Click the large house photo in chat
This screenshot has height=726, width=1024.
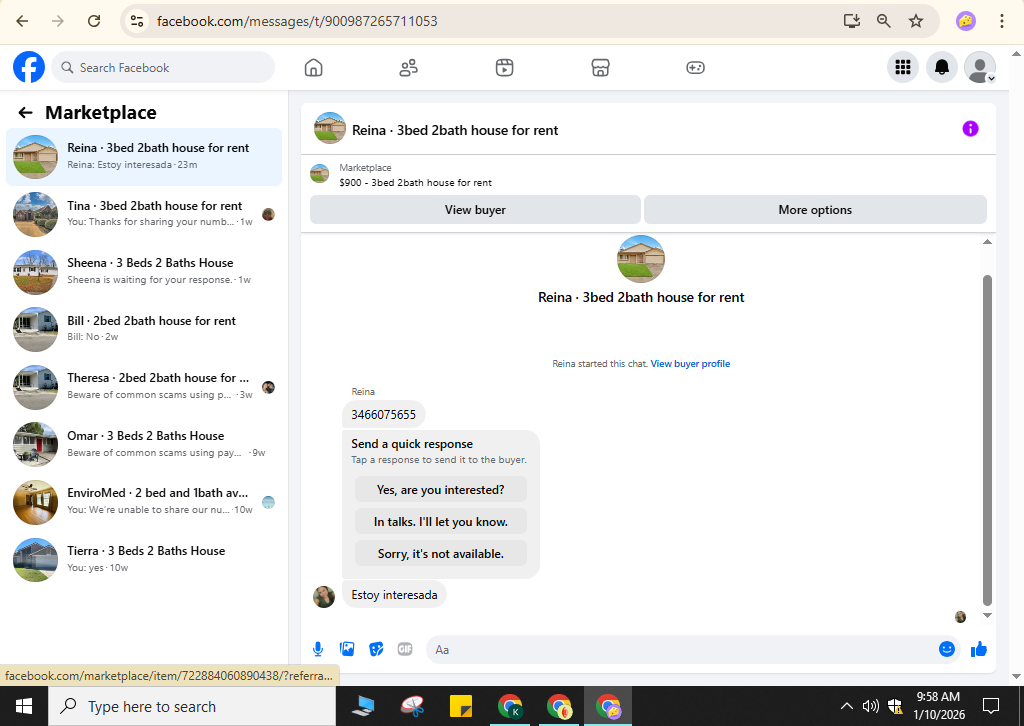(x=641, y=259)
